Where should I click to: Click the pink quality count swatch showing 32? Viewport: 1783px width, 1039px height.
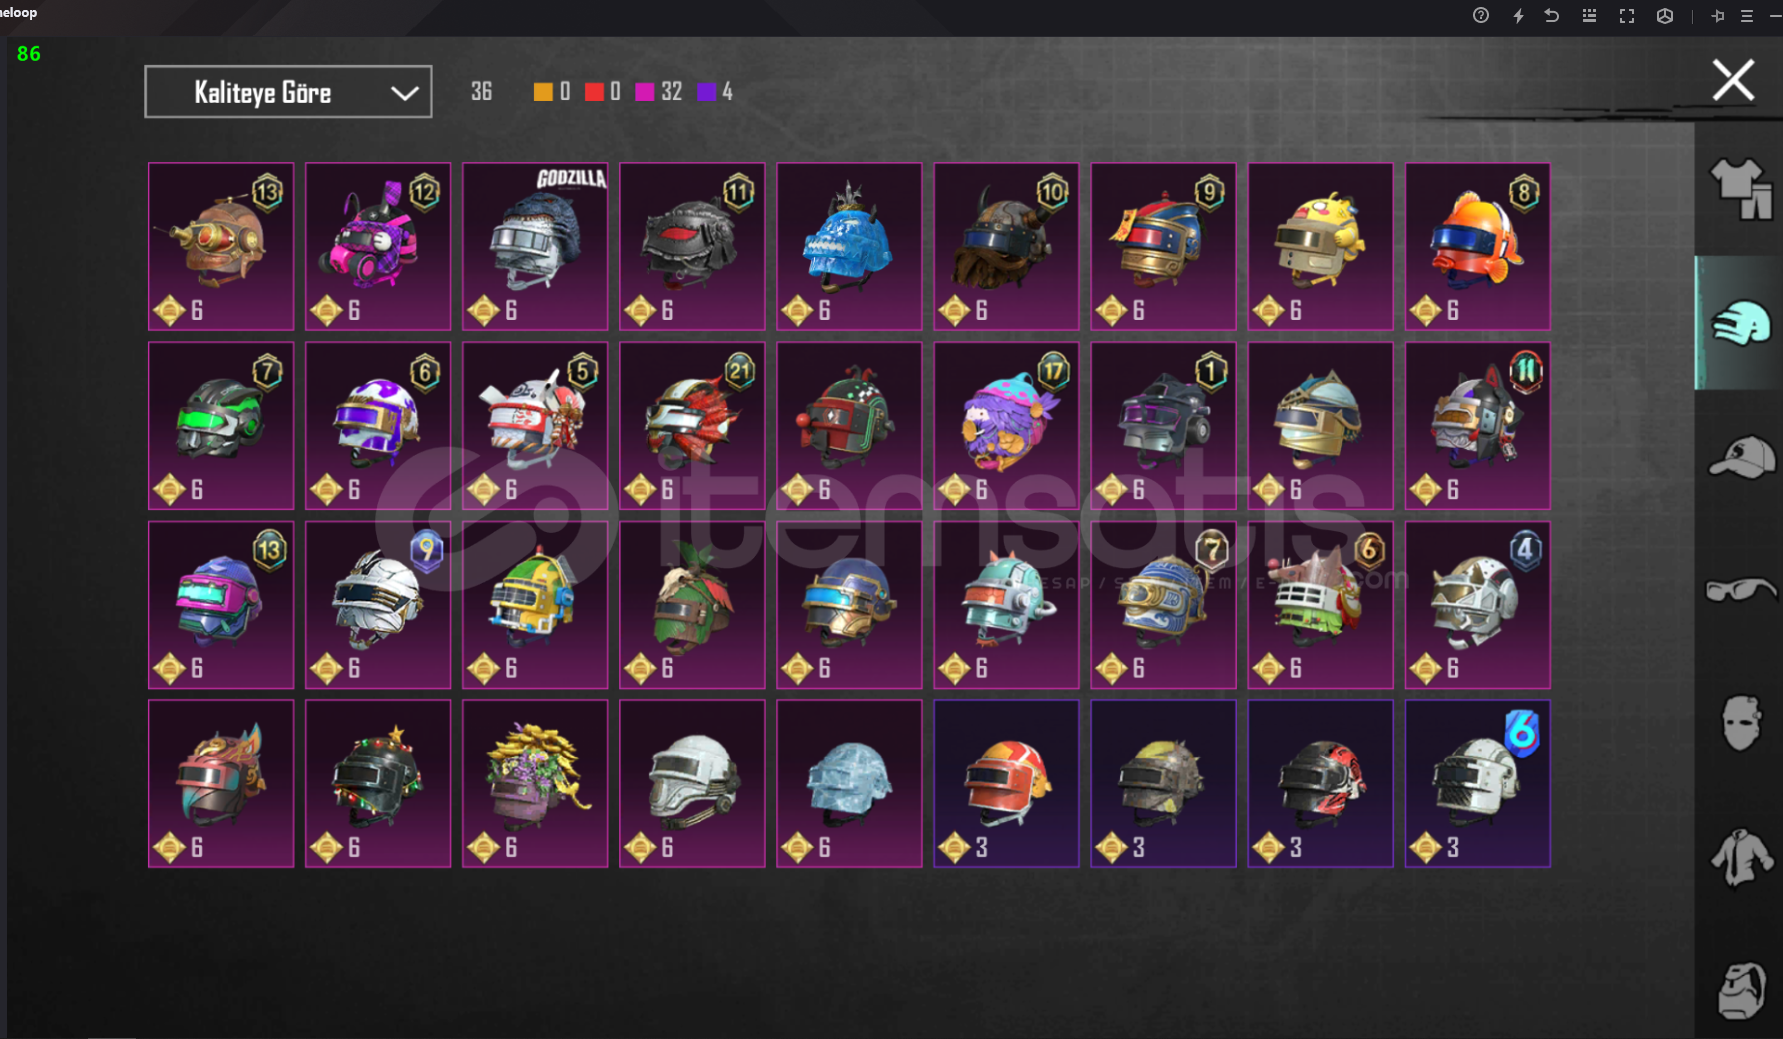645,92
